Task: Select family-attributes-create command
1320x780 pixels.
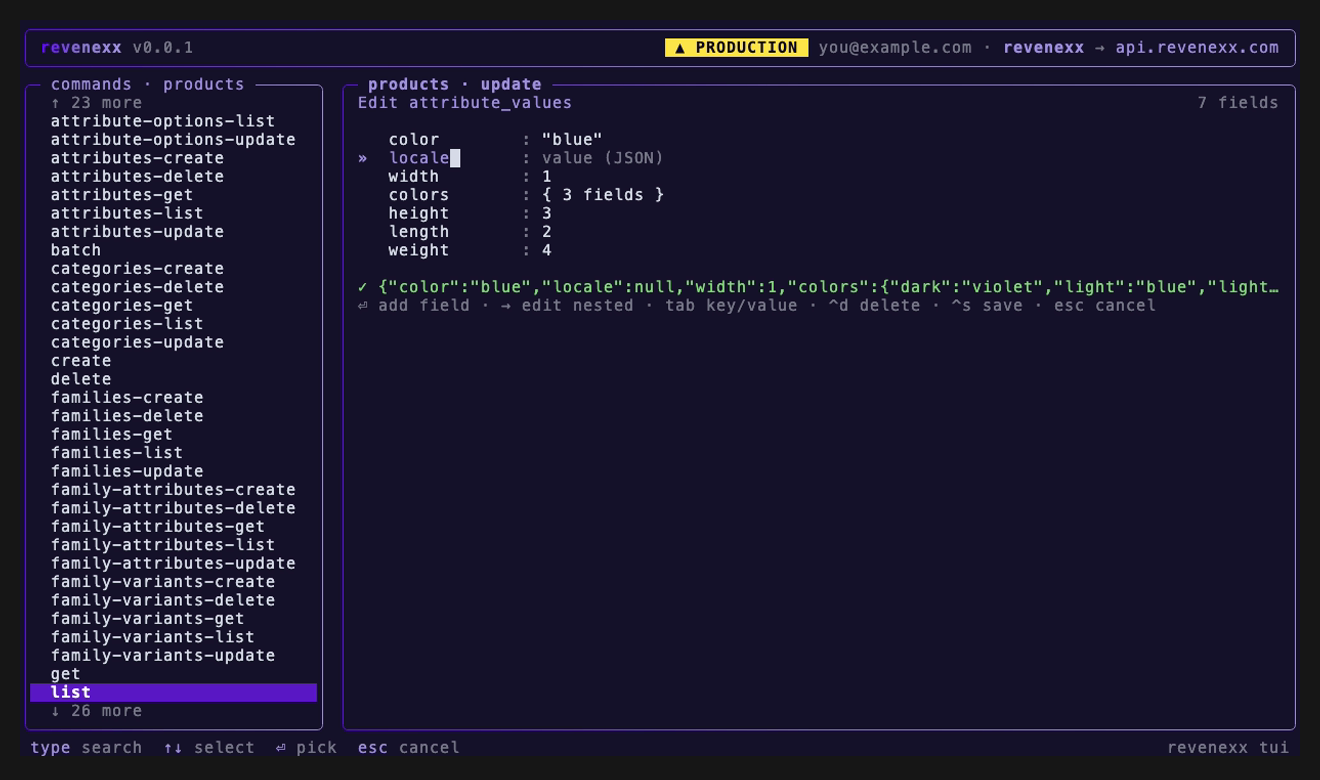Action: point(173,489)
